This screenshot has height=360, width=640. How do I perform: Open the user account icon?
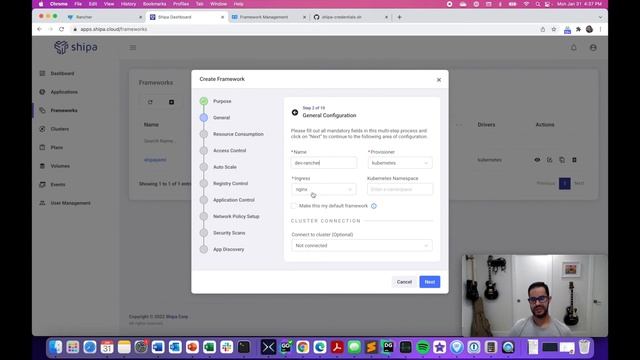[593, 48]
